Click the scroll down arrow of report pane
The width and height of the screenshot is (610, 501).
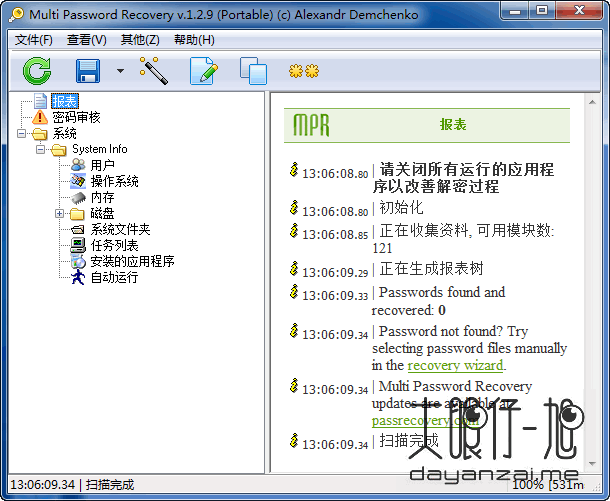click(x=592, y=464)
